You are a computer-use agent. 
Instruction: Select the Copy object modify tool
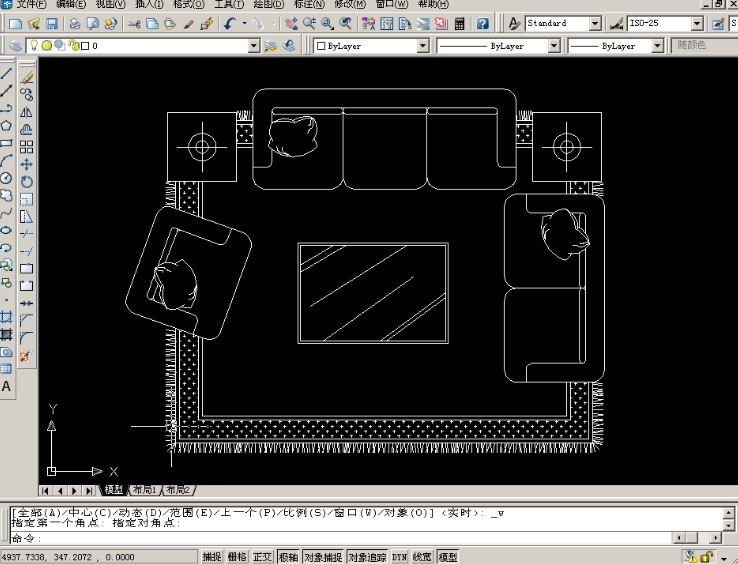tap(27, 95)
